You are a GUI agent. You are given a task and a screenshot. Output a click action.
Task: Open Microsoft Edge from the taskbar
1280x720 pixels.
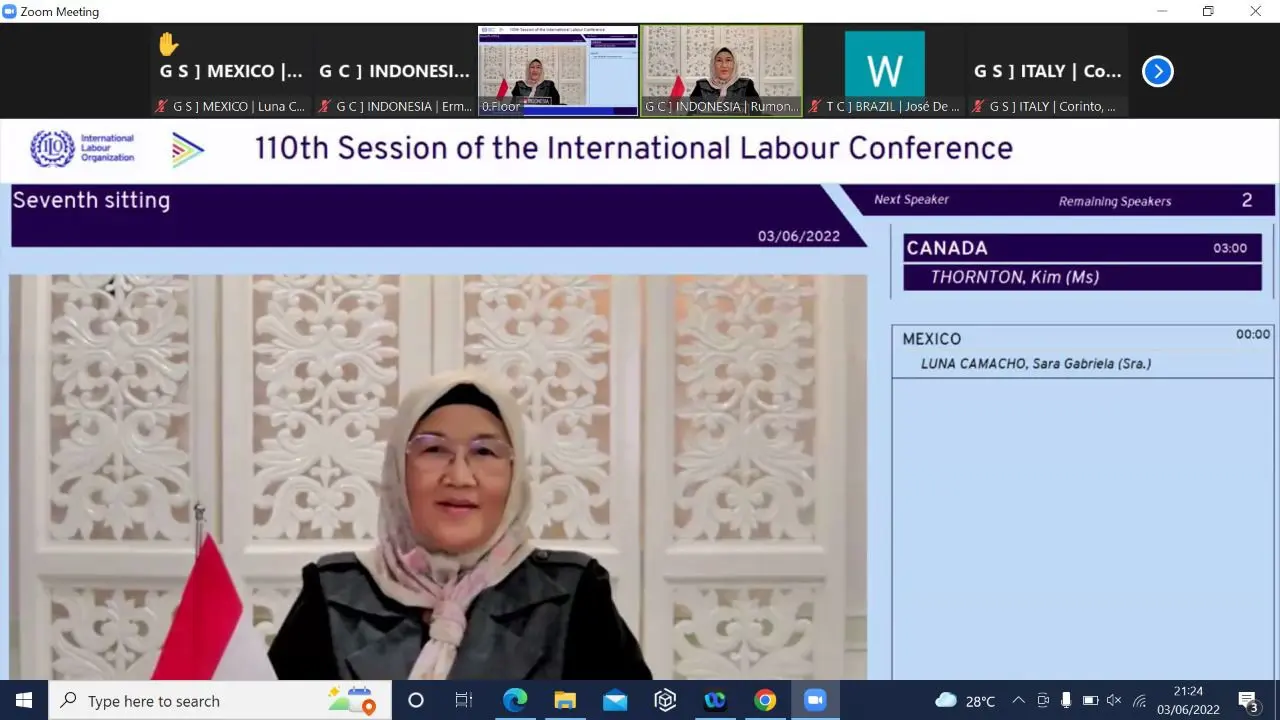point(515,701)
